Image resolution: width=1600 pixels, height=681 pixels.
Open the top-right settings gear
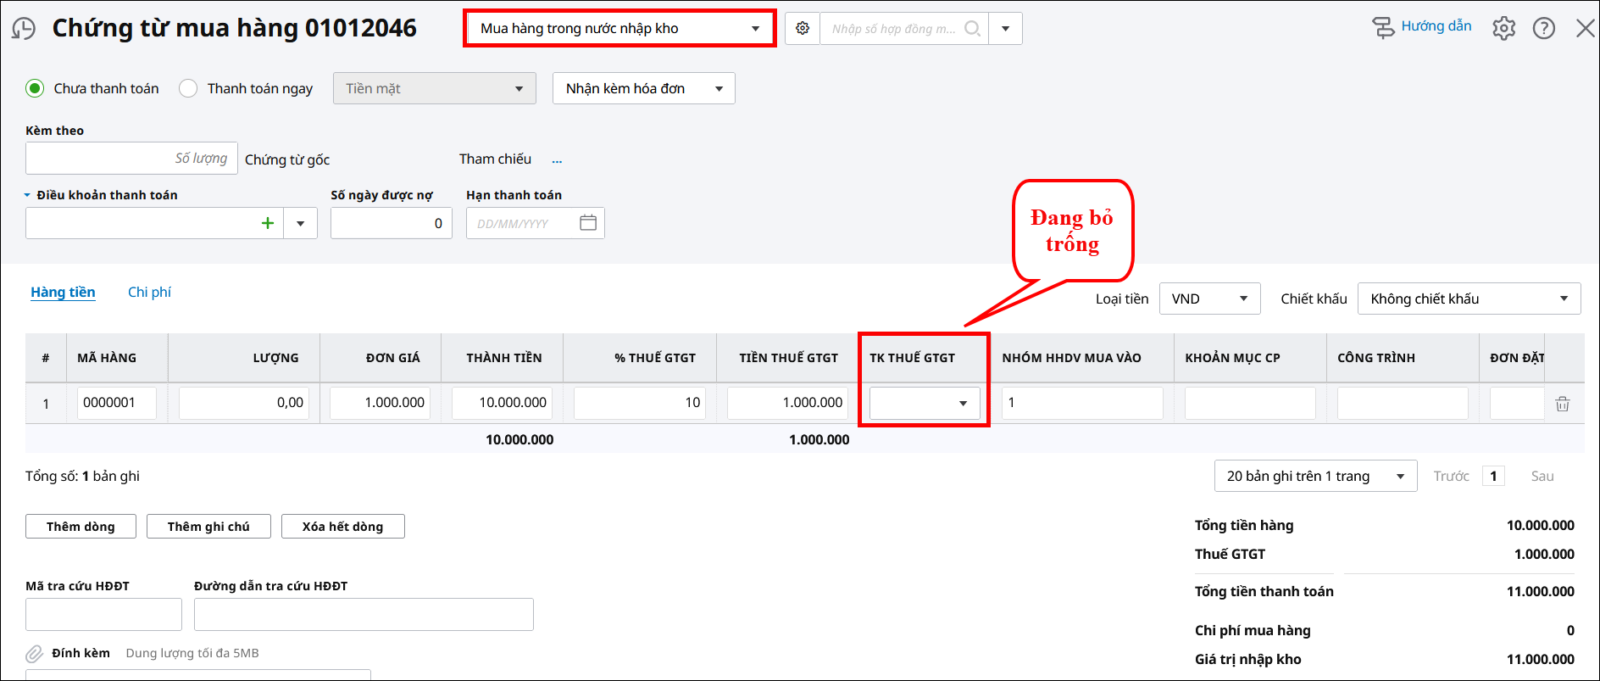coord(1503,28)
